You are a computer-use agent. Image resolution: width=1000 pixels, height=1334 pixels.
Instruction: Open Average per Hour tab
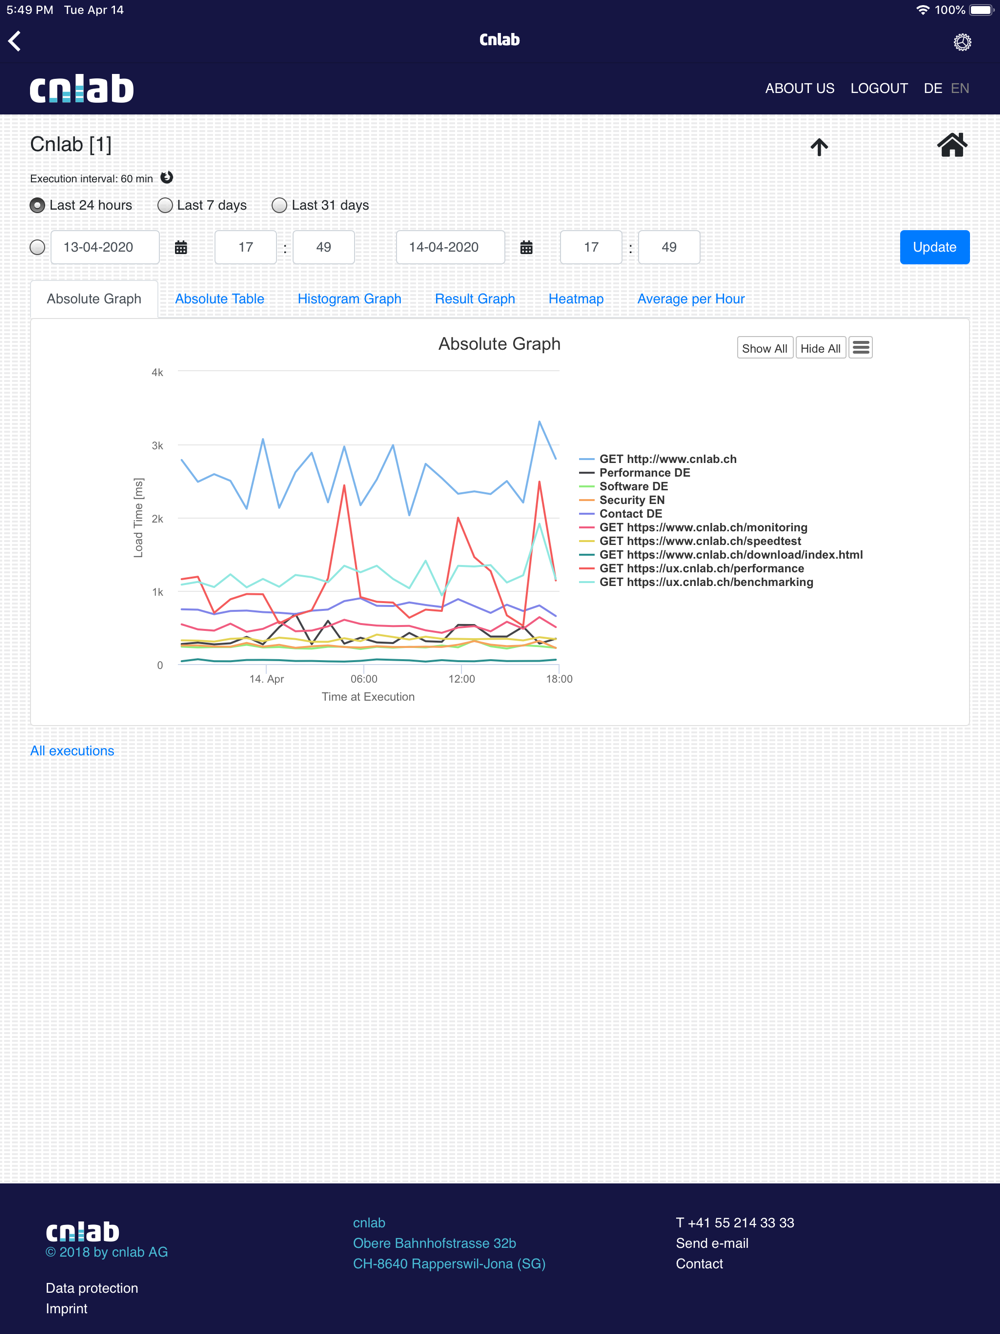691,299
